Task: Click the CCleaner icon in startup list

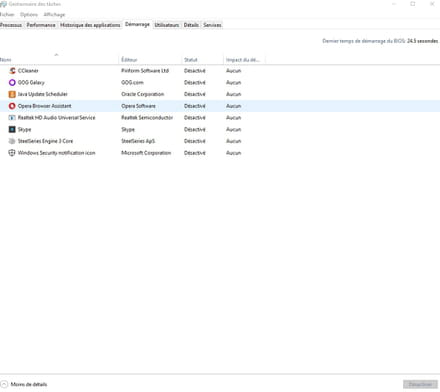Action: click(x=12, y=71)
